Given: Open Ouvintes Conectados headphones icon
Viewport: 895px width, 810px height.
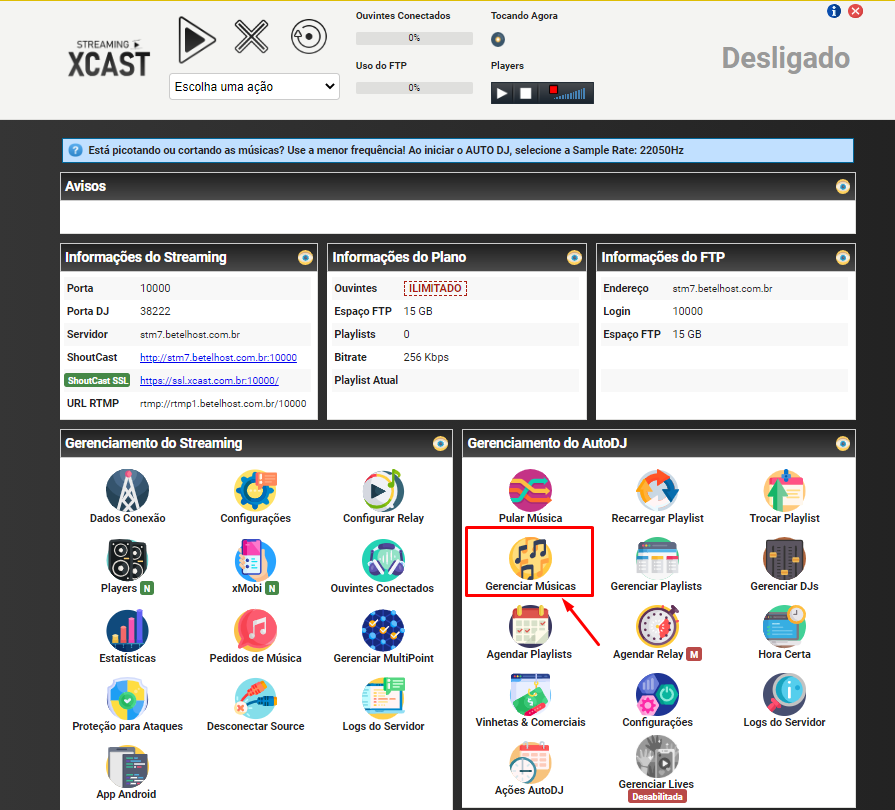Looking at the screenshot, I should coord(382,560).
